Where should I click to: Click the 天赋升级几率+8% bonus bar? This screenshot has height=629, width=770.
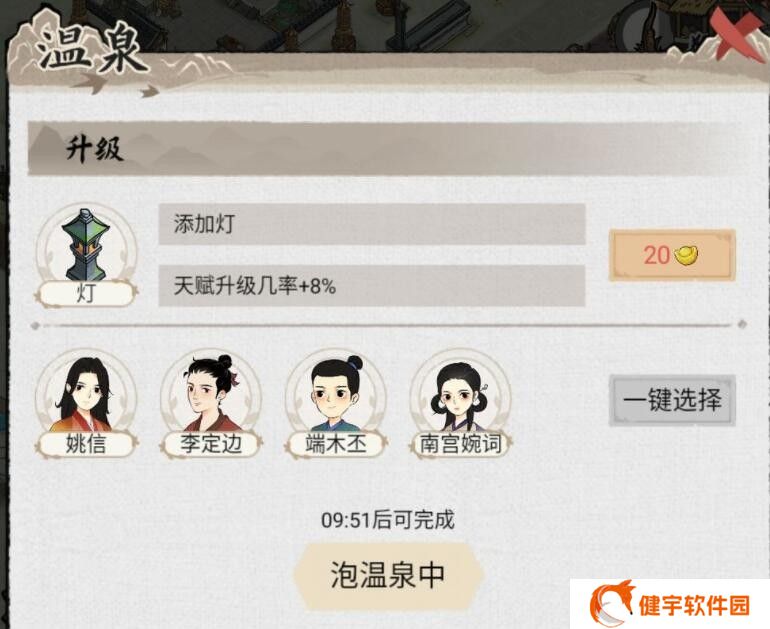(372, 286)
